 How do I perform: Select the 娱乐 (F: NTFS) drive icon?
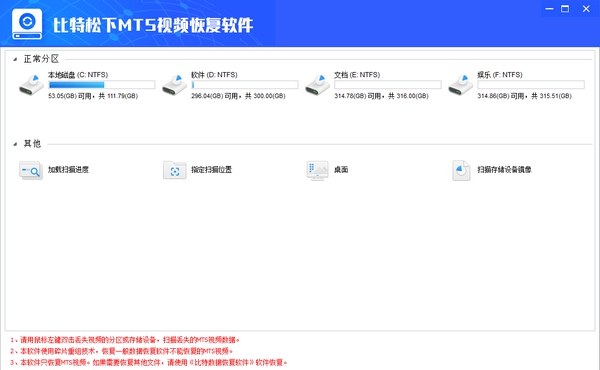[461, 85]
